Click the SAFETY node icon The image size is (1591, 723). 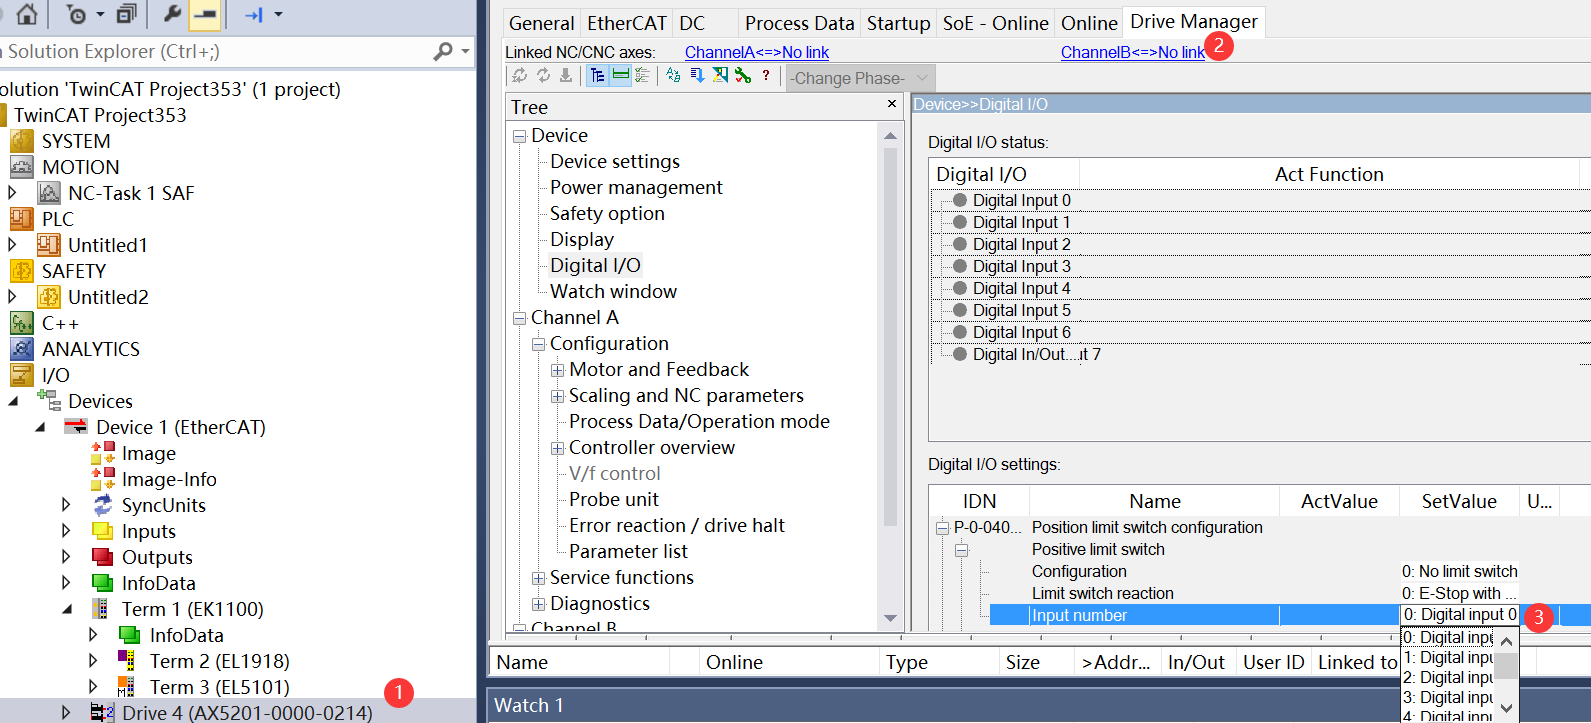22,271
